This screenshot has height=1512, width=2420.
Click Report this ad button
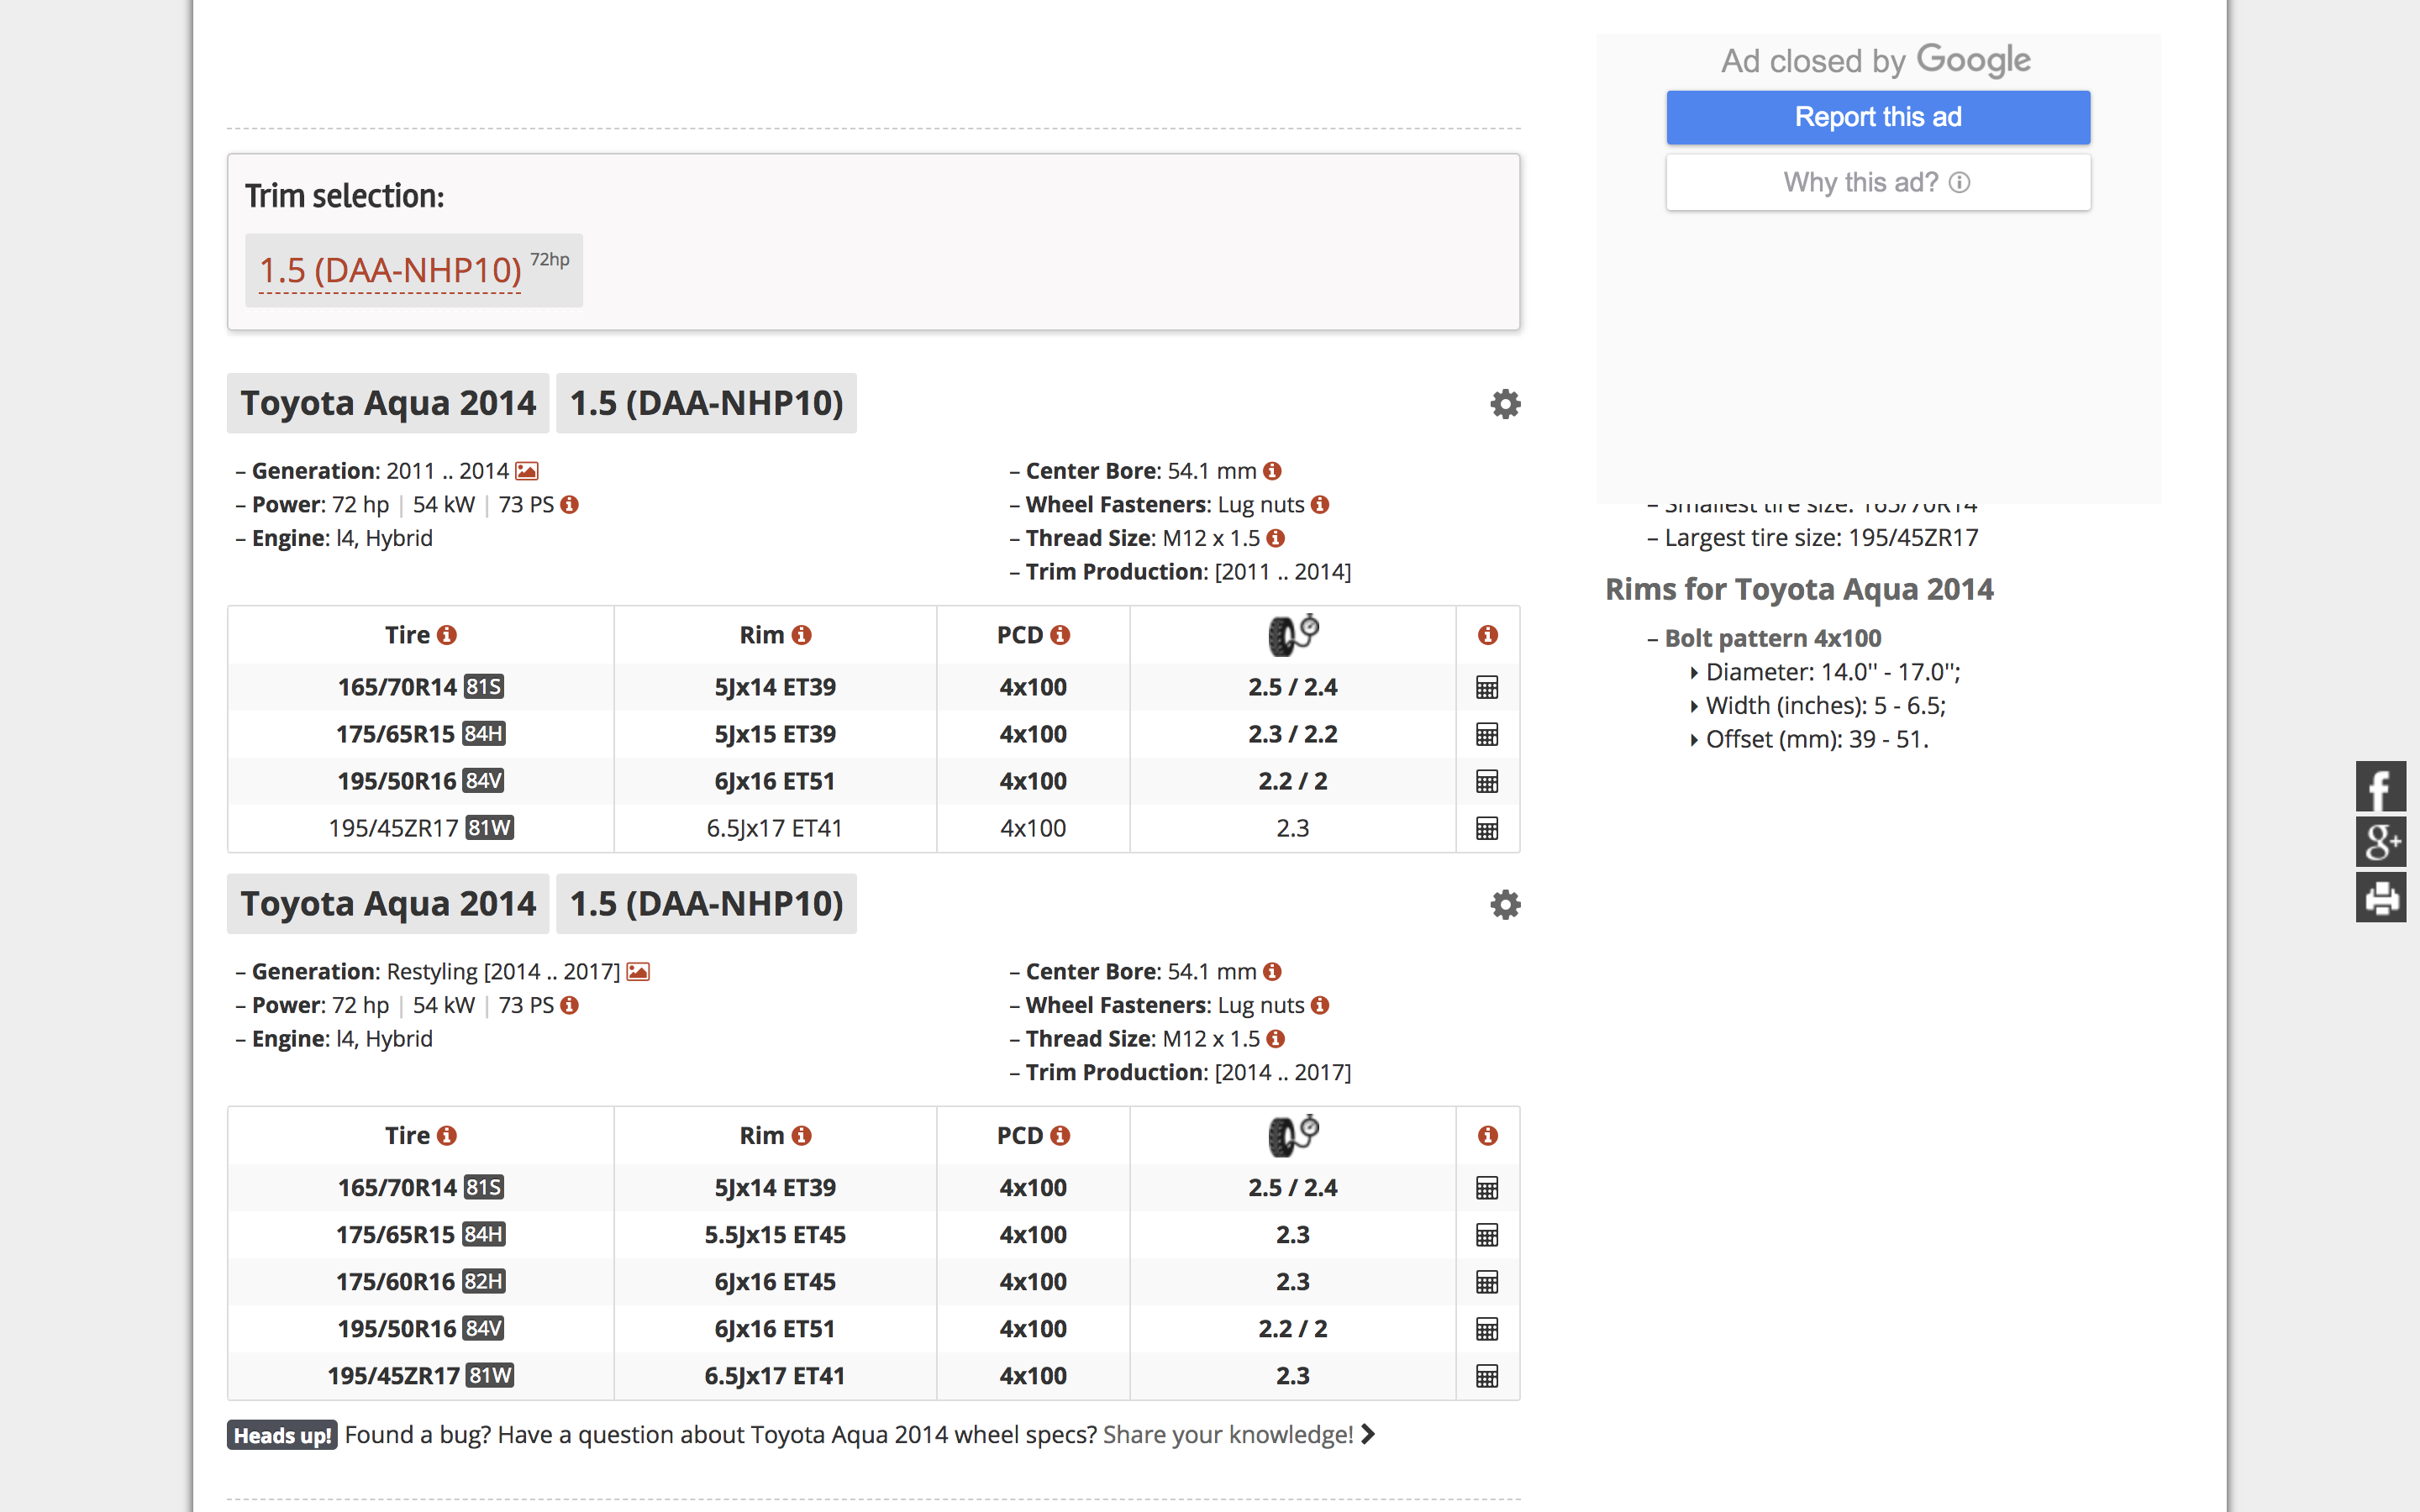point(1878,117)
